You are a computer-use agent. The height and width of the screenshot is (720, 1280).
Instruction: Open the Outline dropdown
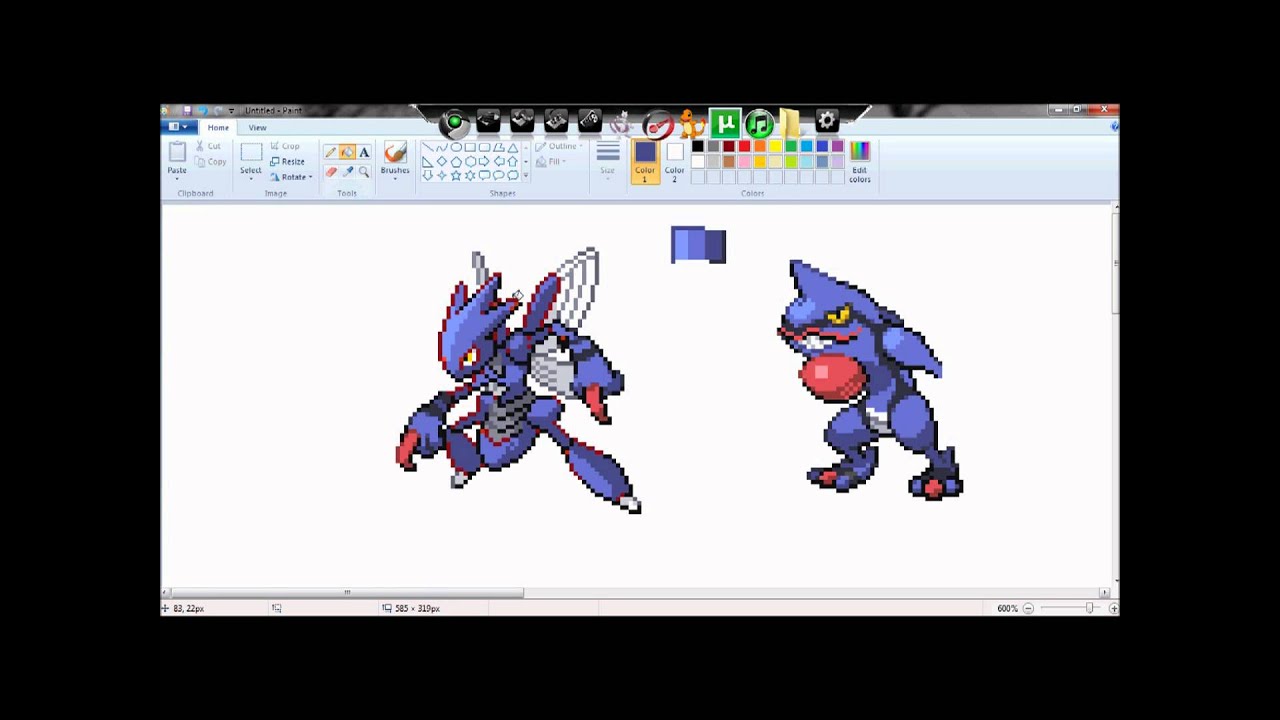559,146
